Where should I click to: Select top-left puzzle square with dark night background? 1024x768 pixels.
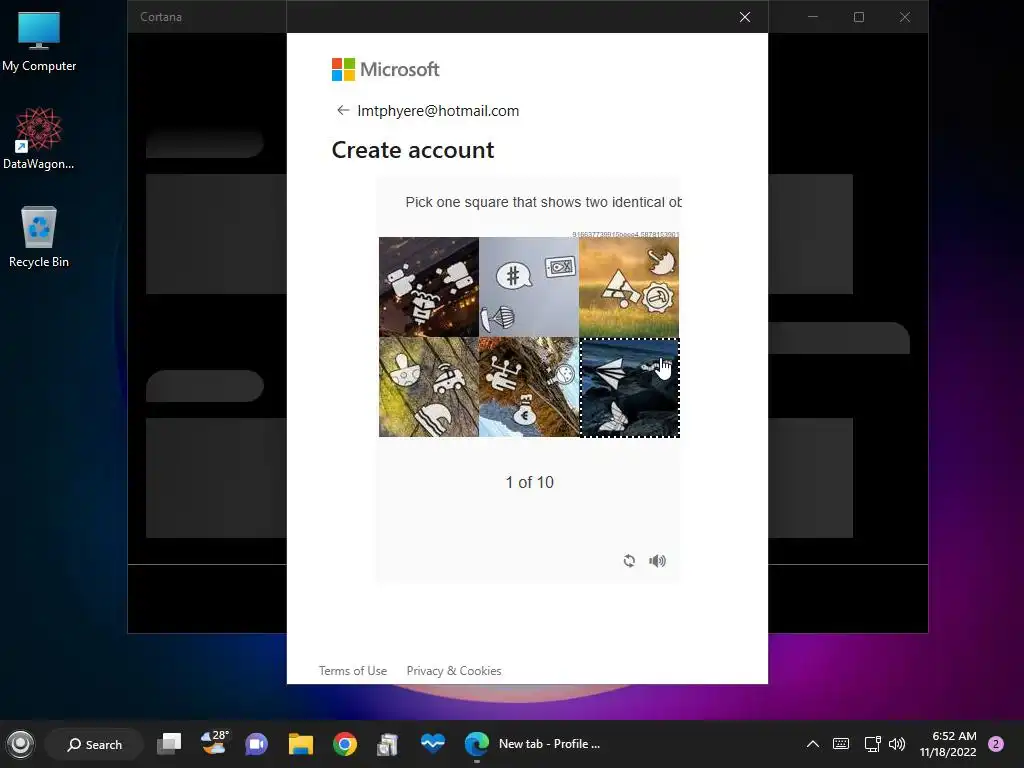click(428, 287)
